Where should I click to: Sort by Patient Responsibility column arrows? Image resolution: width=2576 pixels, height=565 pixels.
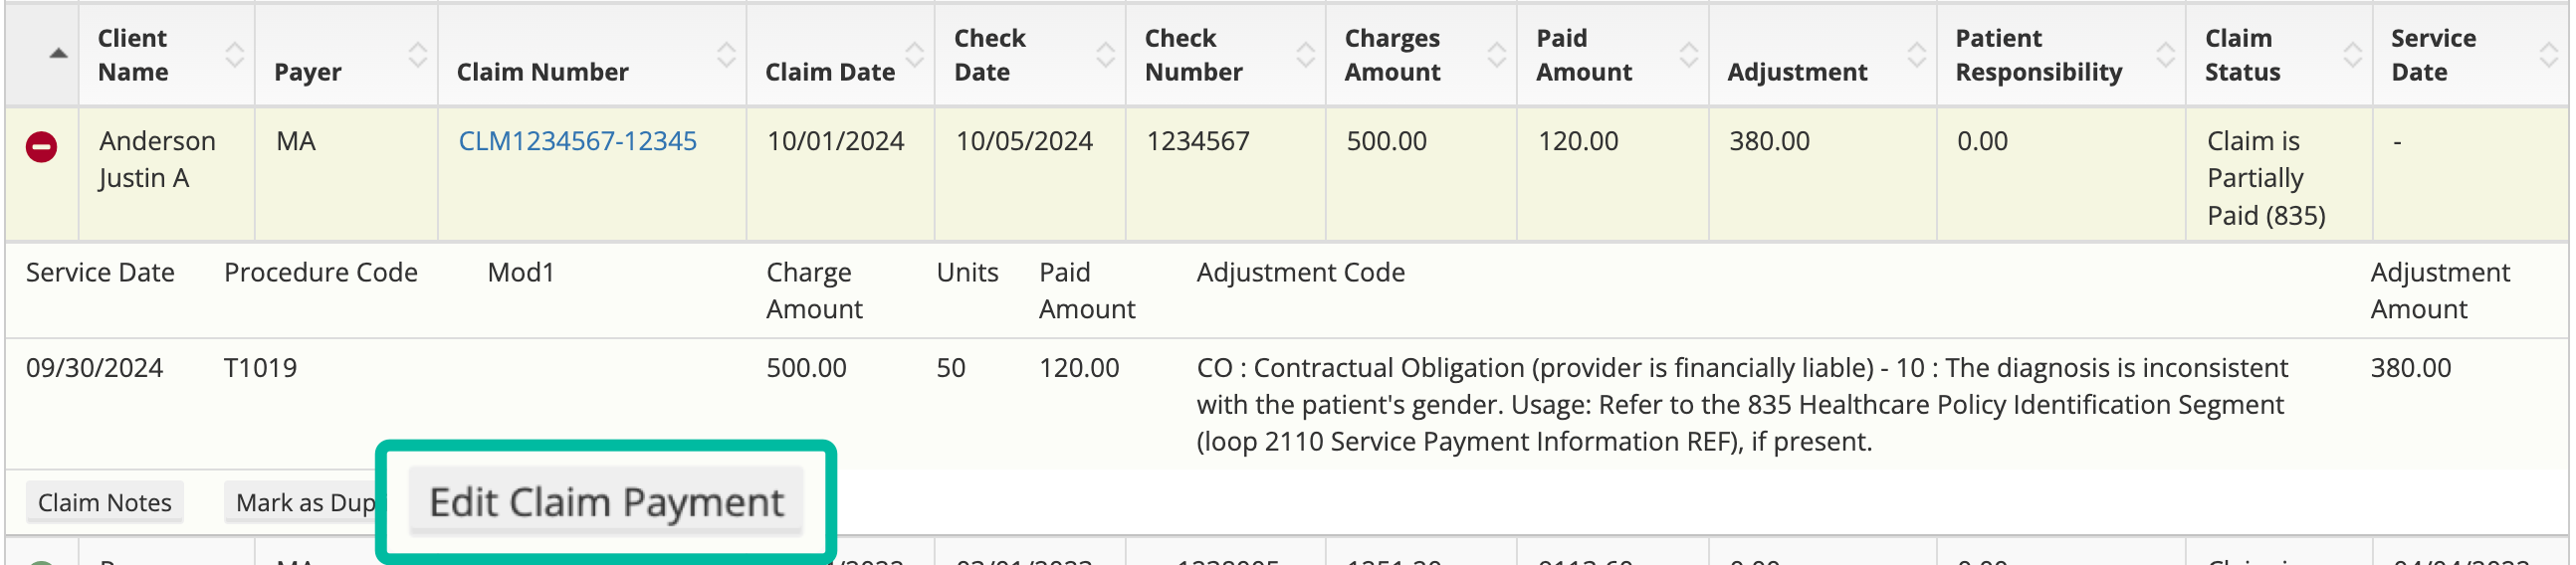[2166, 55]
